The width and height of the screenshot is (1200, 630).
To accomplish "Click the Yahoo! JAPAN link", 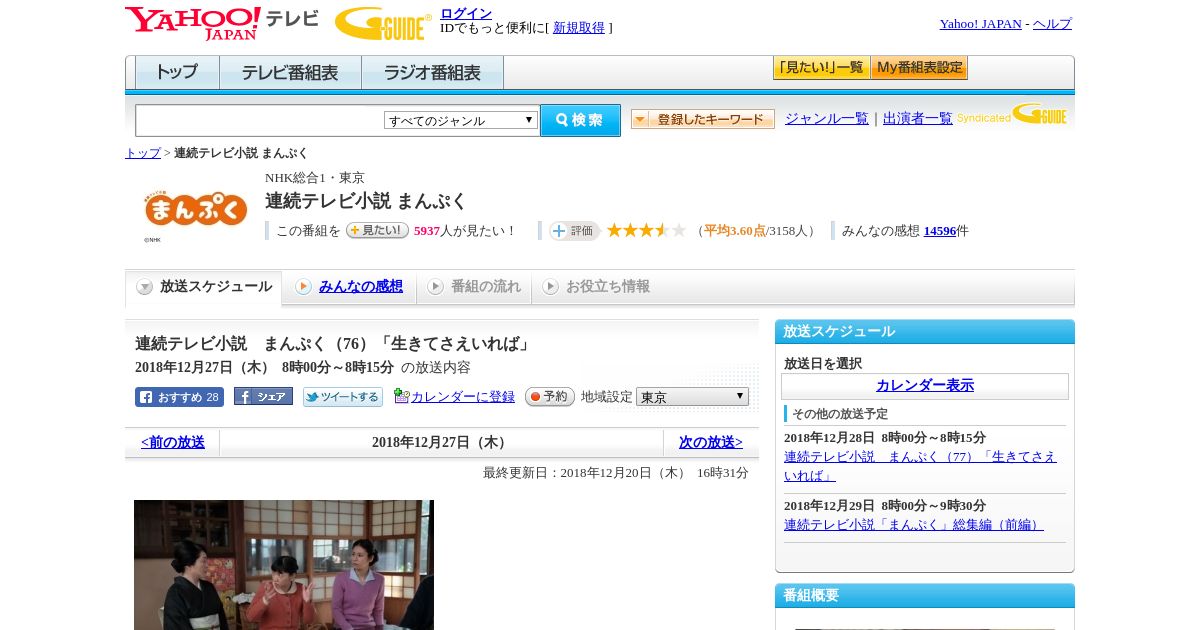I will coord(981,24).
